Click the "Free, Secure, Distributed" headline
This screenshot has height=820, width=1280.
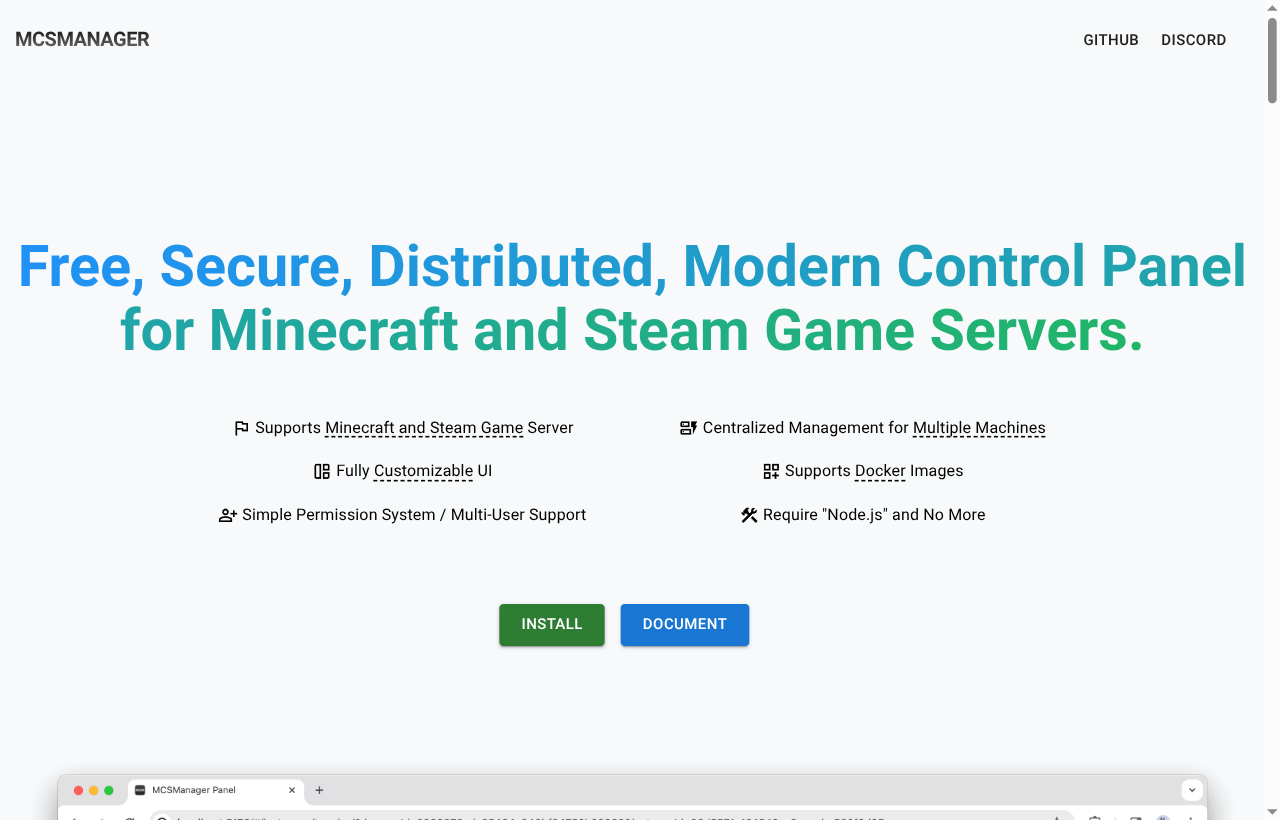632,298
